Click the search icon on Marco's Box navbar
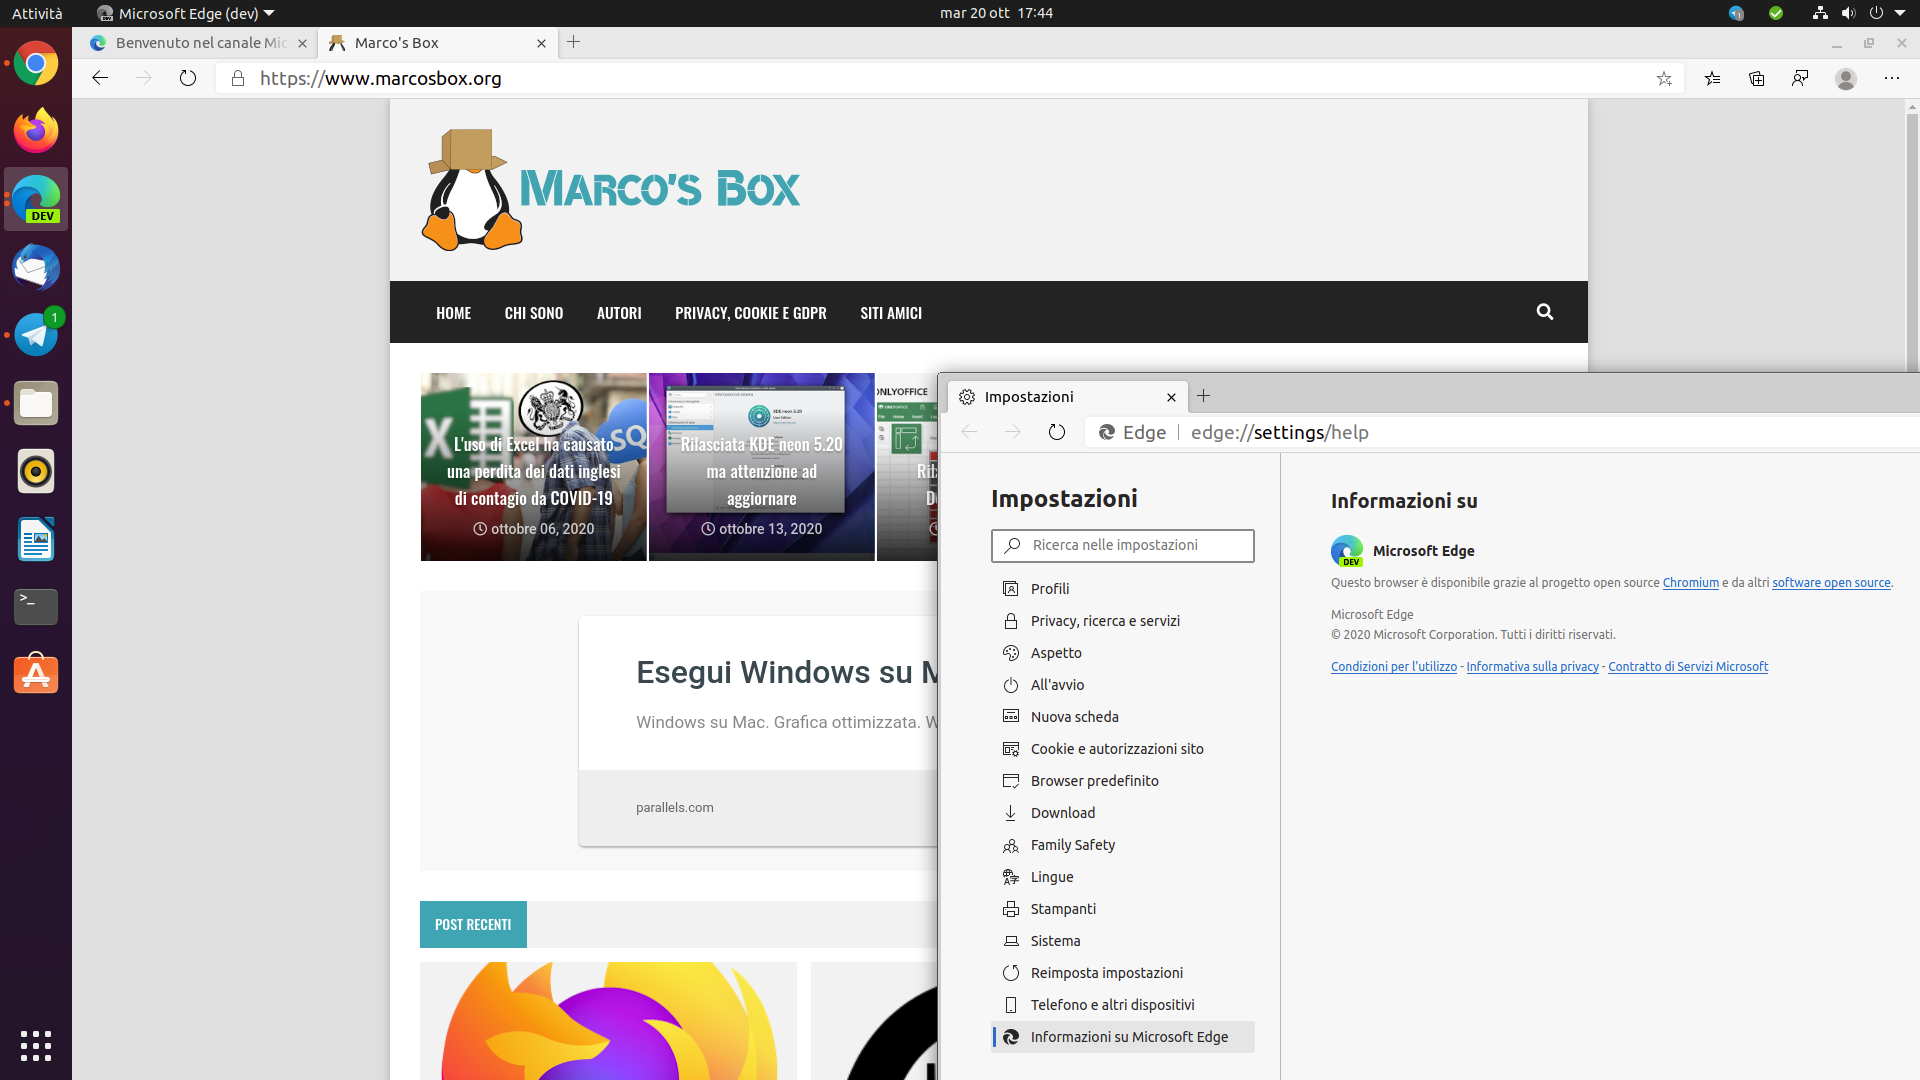This screenshot has height=1080, width=1920. 1545,312
